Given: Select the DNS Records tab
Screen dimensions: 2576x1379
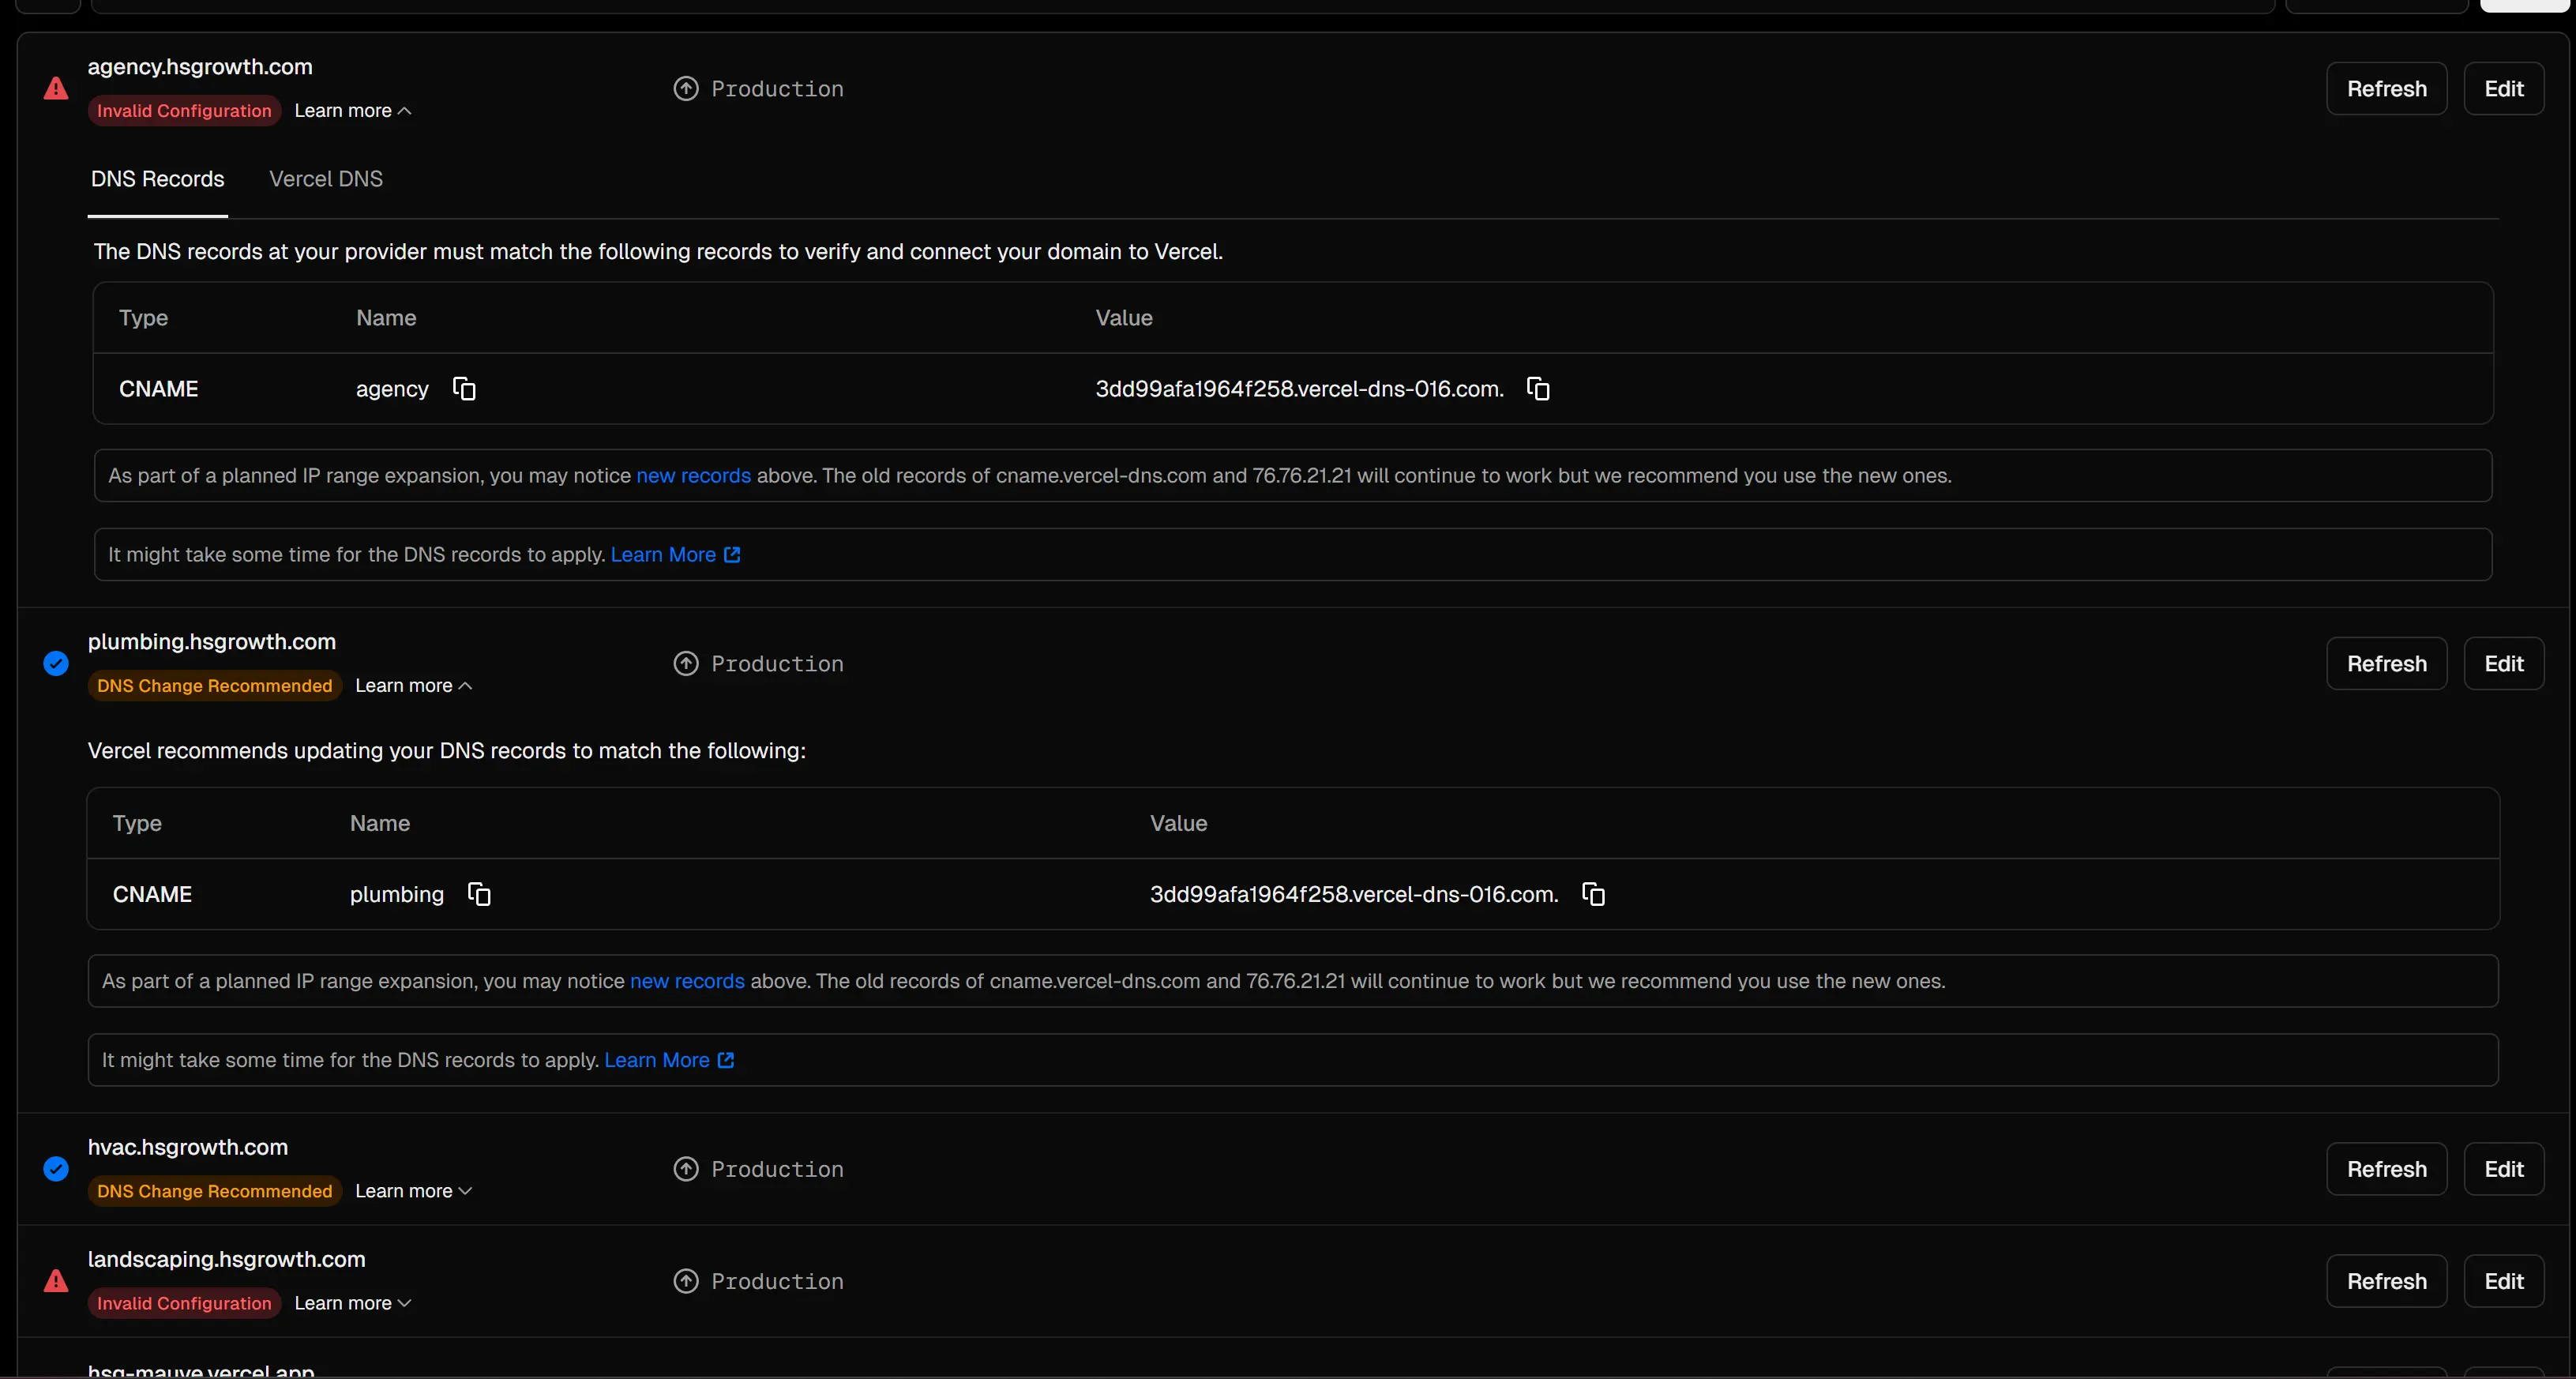Looking at the screenshot, I should click(x=158, y=179).
